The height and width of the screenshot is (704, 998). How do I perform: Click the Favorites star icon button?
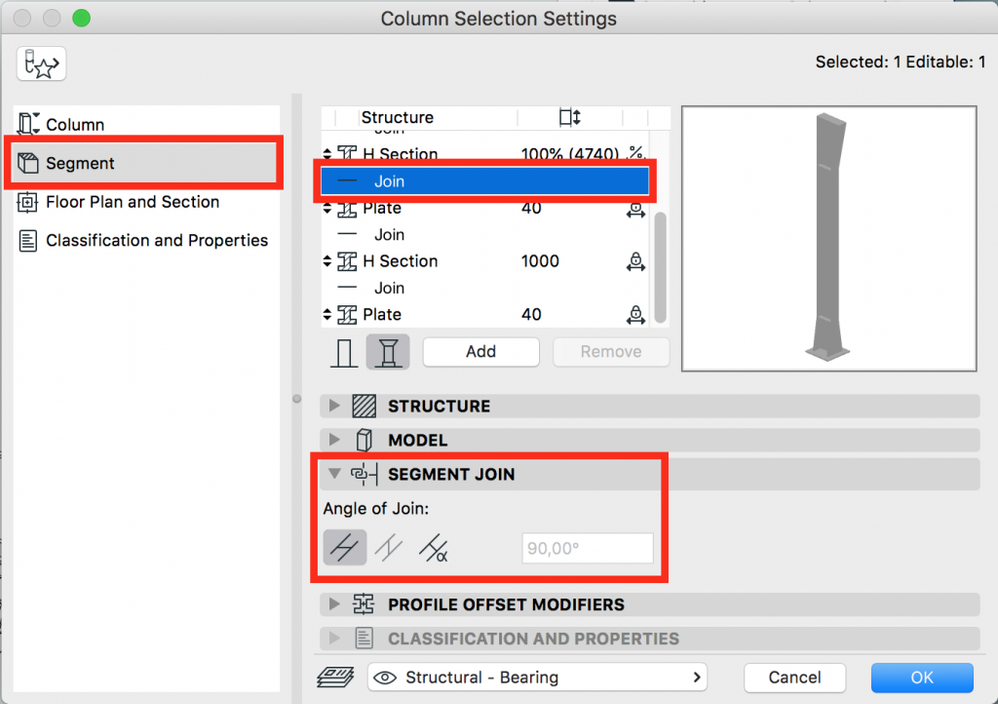[x=41, y=64]
